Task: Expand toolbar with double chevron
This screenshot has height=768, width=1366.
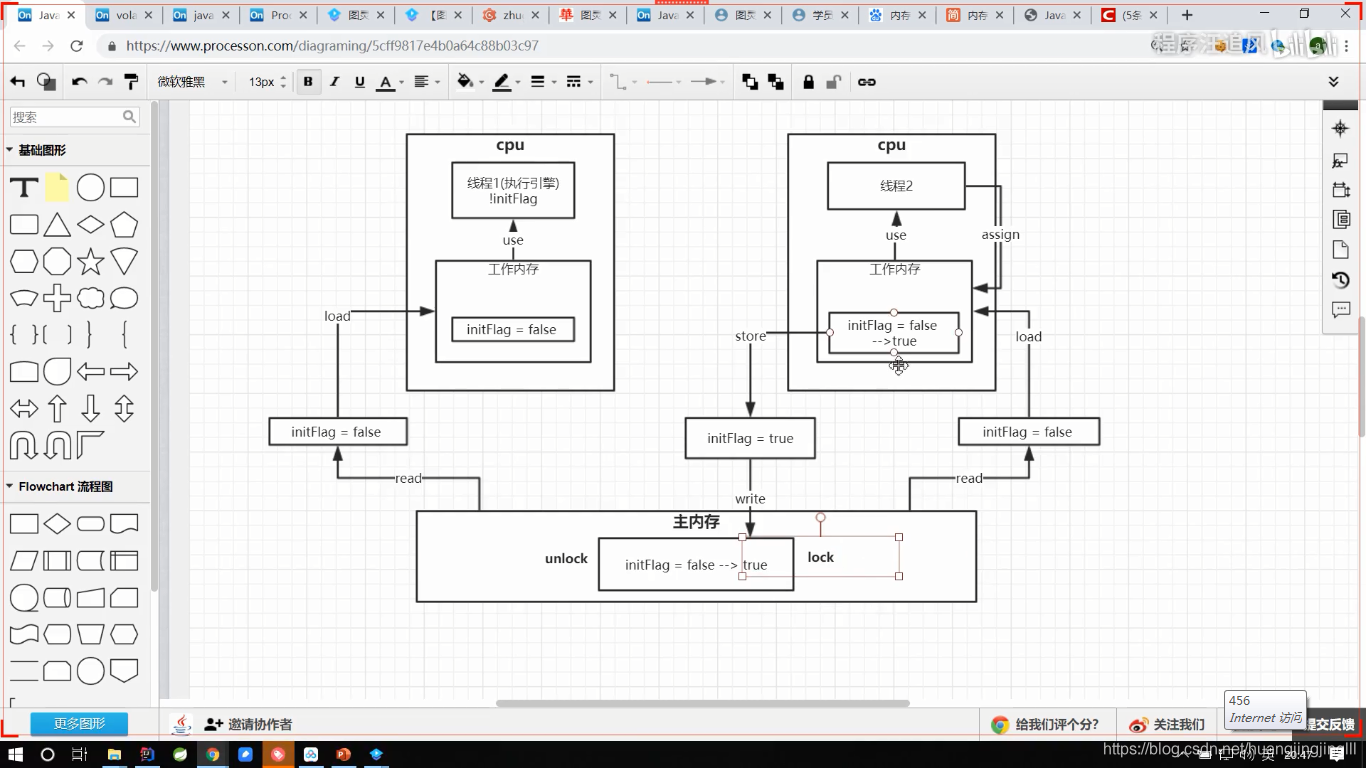Action: point(1333,82)
